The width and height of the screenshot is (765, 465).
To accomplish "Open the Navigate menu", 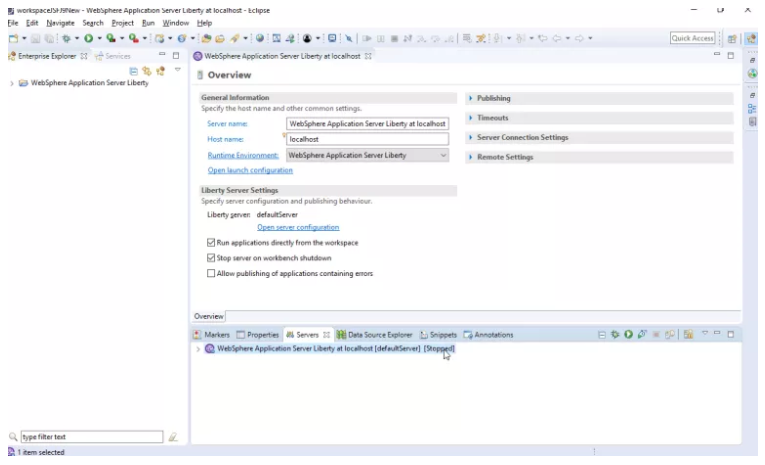I will click(x=60, y=22).
